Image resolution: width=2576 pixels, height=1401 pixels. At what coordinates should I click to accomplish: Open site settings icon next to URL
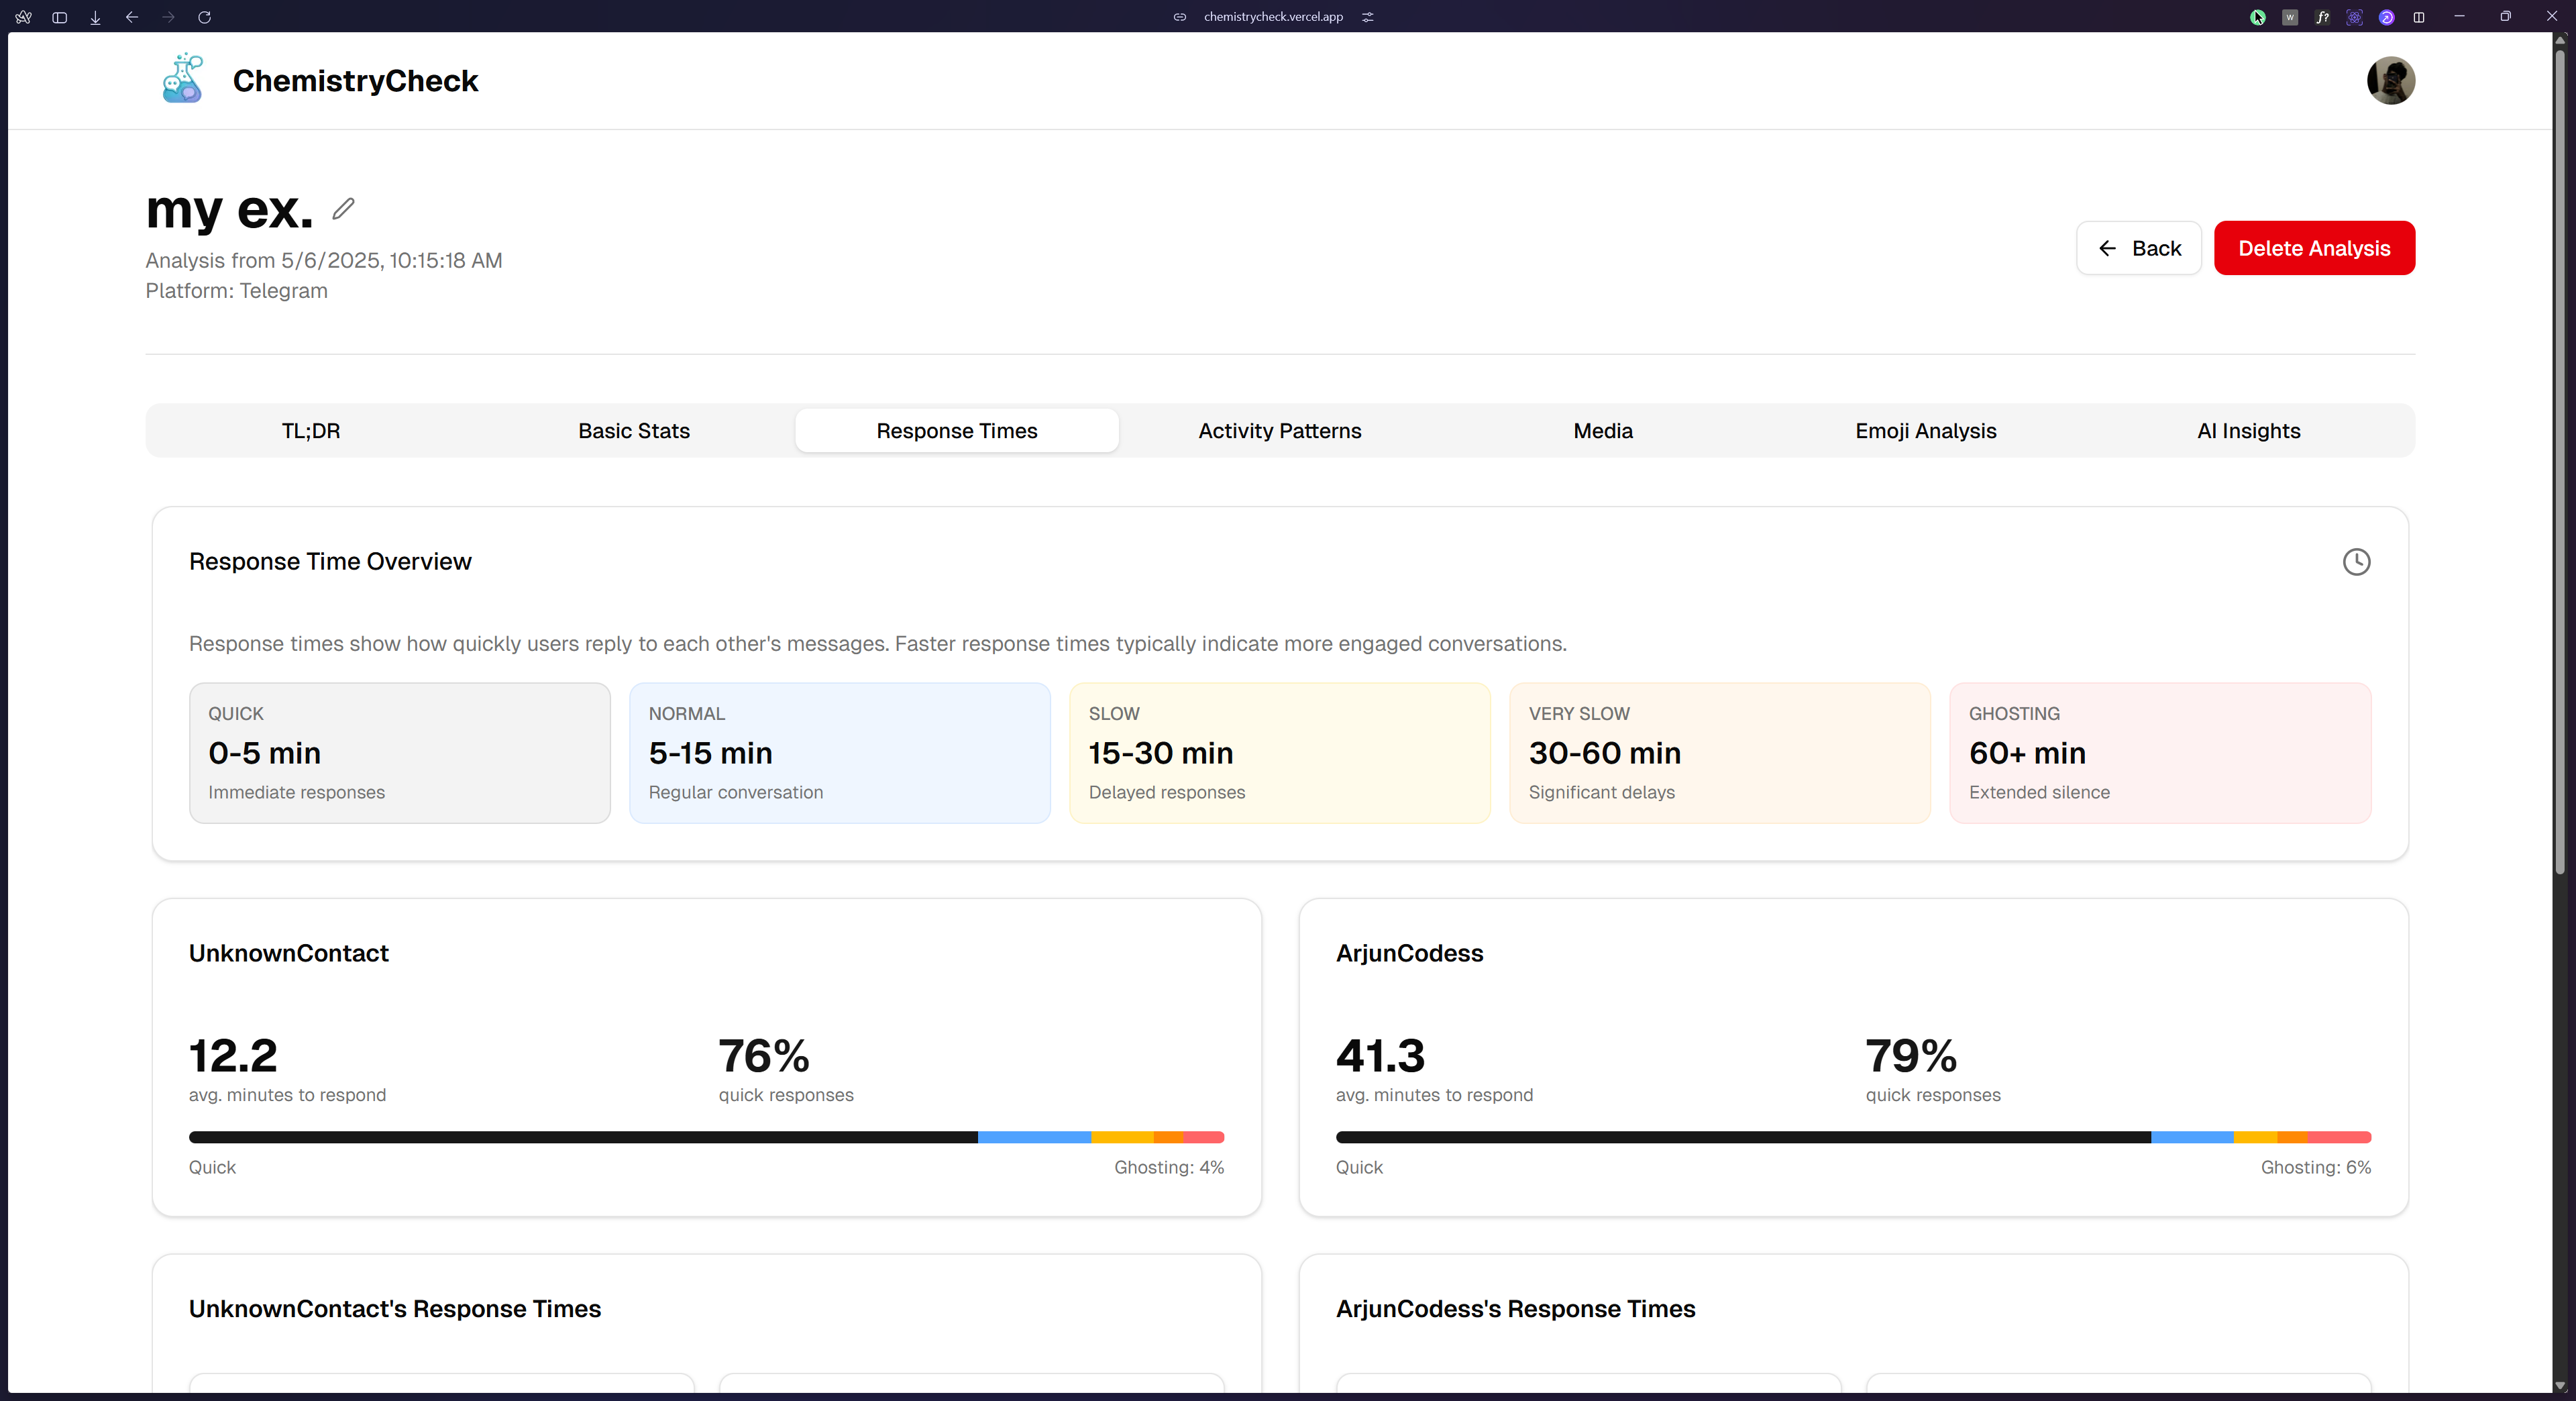[1368, 17]
